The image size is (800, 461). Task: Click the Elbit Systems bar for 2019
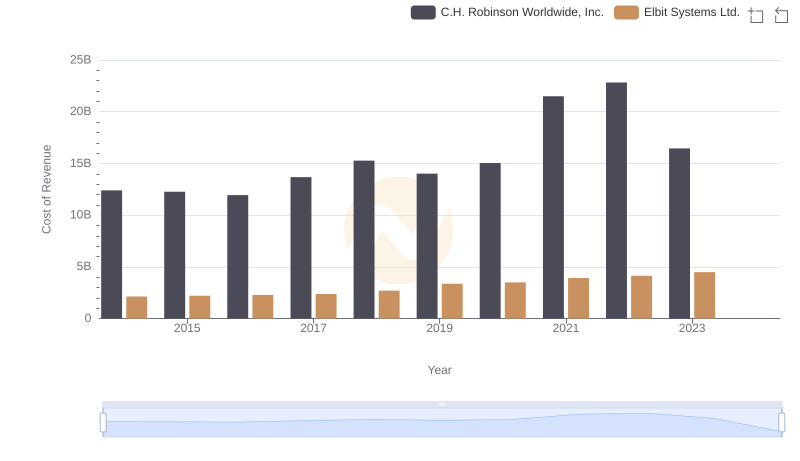tap(452, 301)
